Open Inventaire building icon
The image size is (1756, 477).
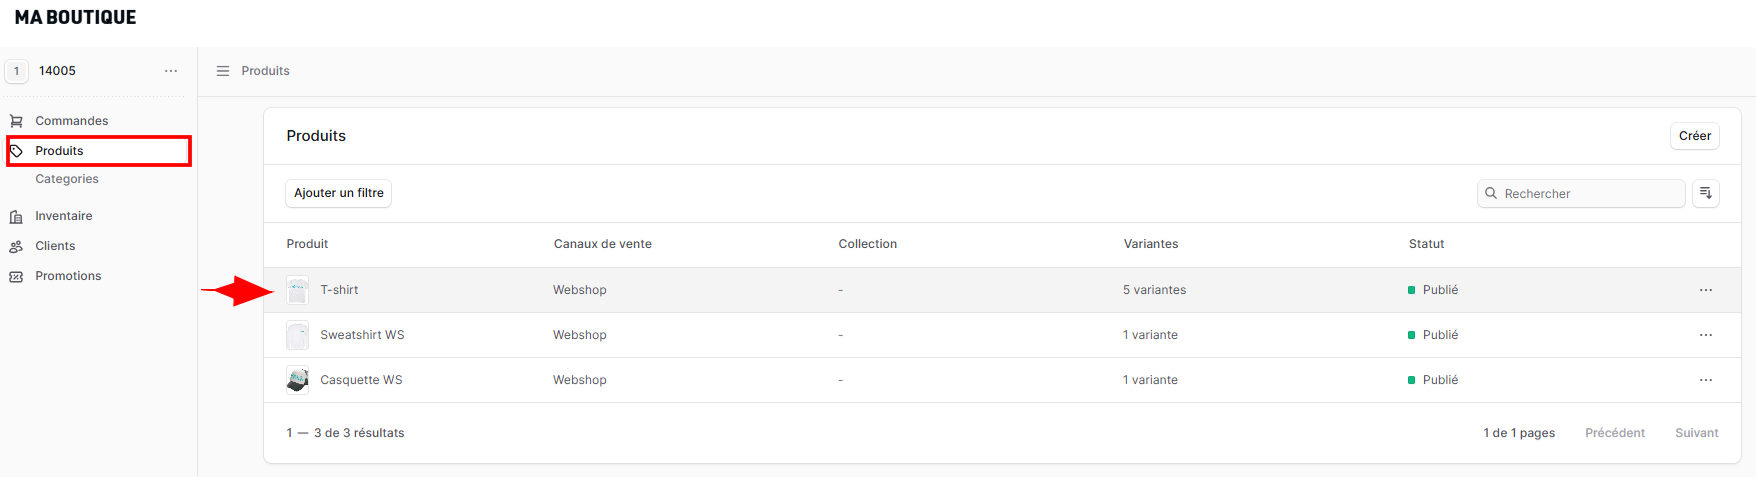pyautogui.click(x=16, y=216)
